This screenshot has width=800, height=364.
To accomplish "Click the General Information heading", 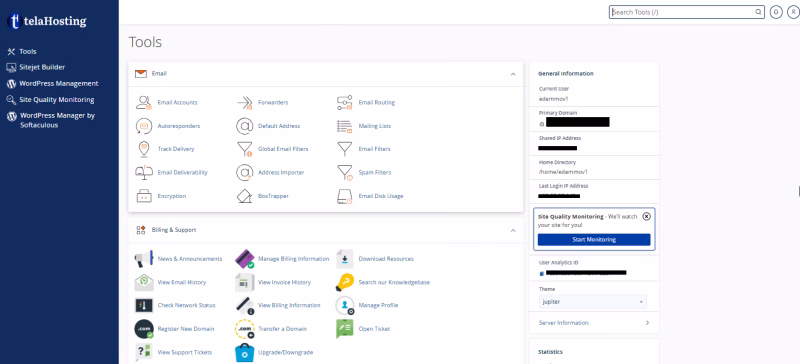I will (x=566, y=74).
